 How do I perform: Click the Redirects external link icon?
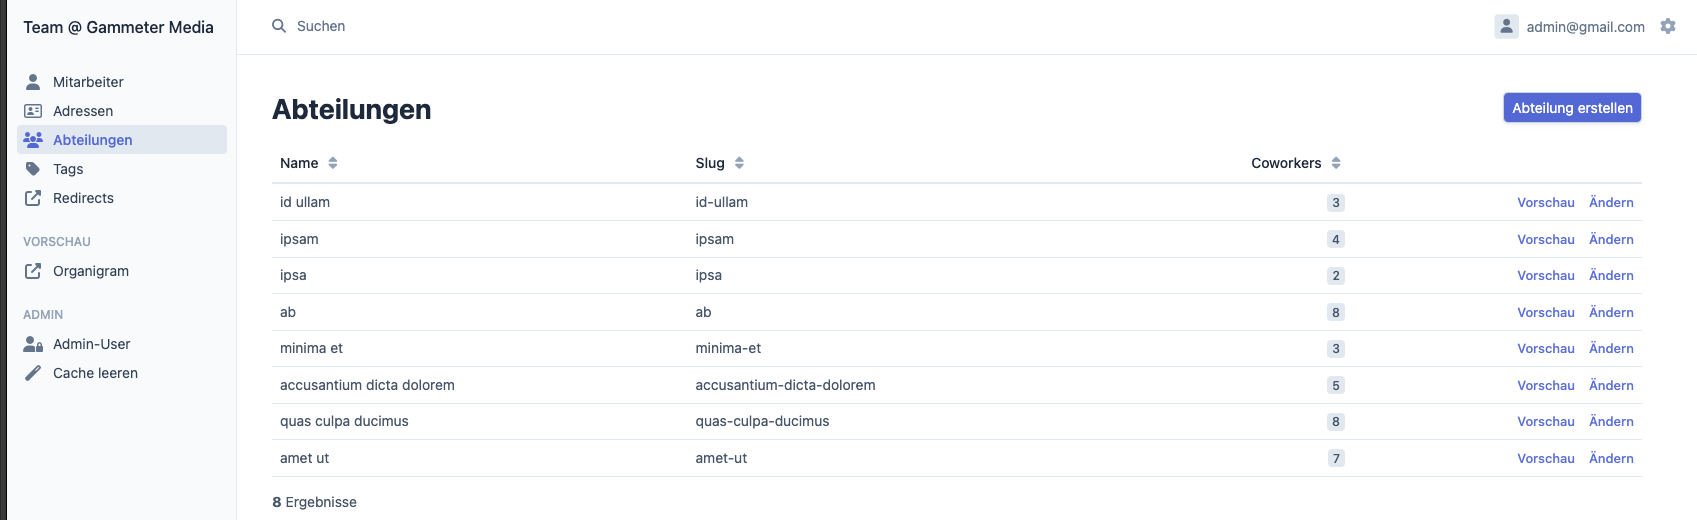pos(33,198)
